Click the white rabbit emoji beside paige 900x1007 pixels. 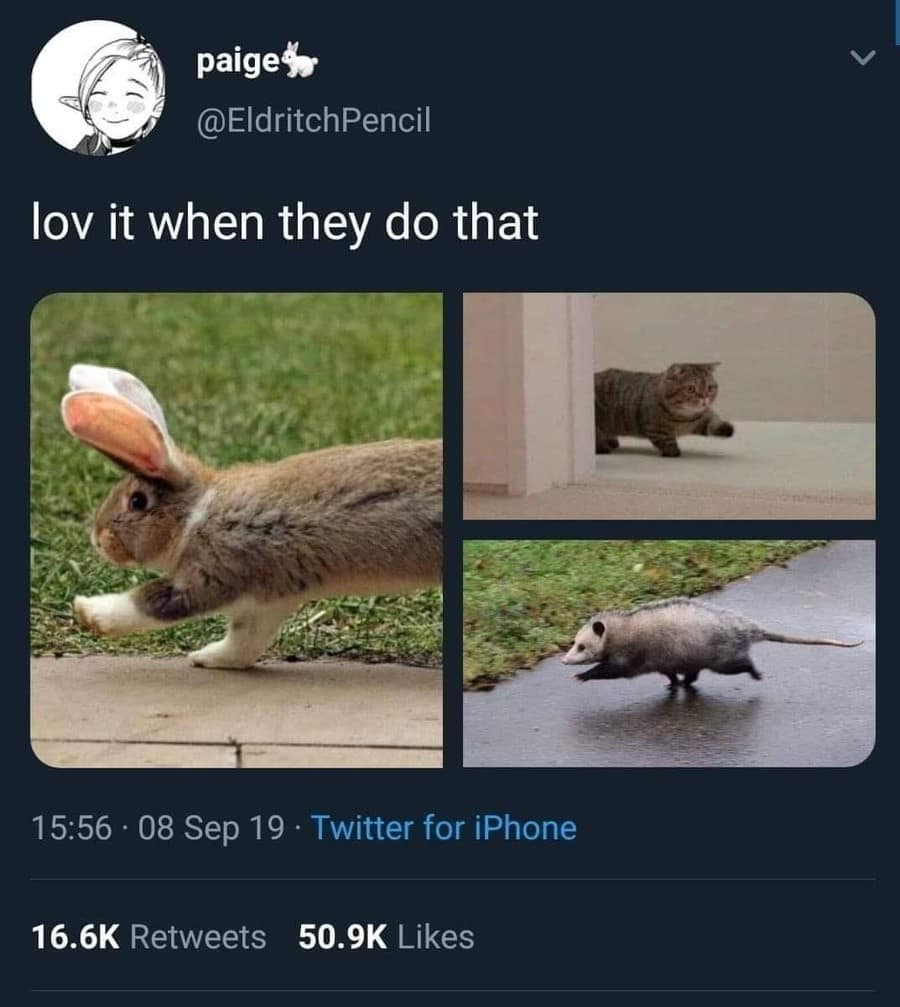301,60
